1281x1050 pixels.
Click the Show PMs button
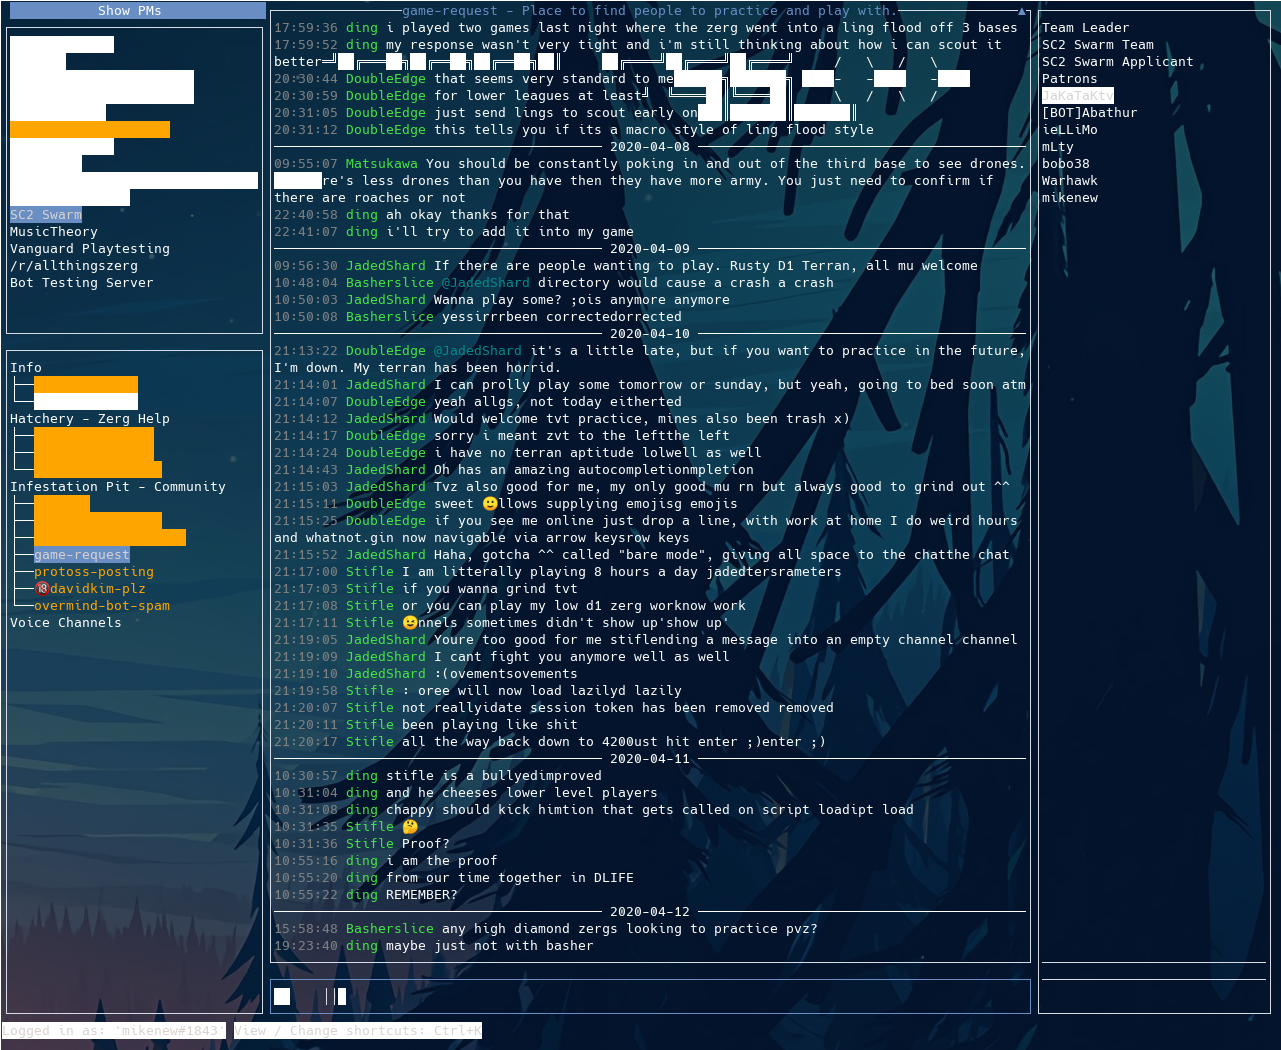click(x=133, y=10)
